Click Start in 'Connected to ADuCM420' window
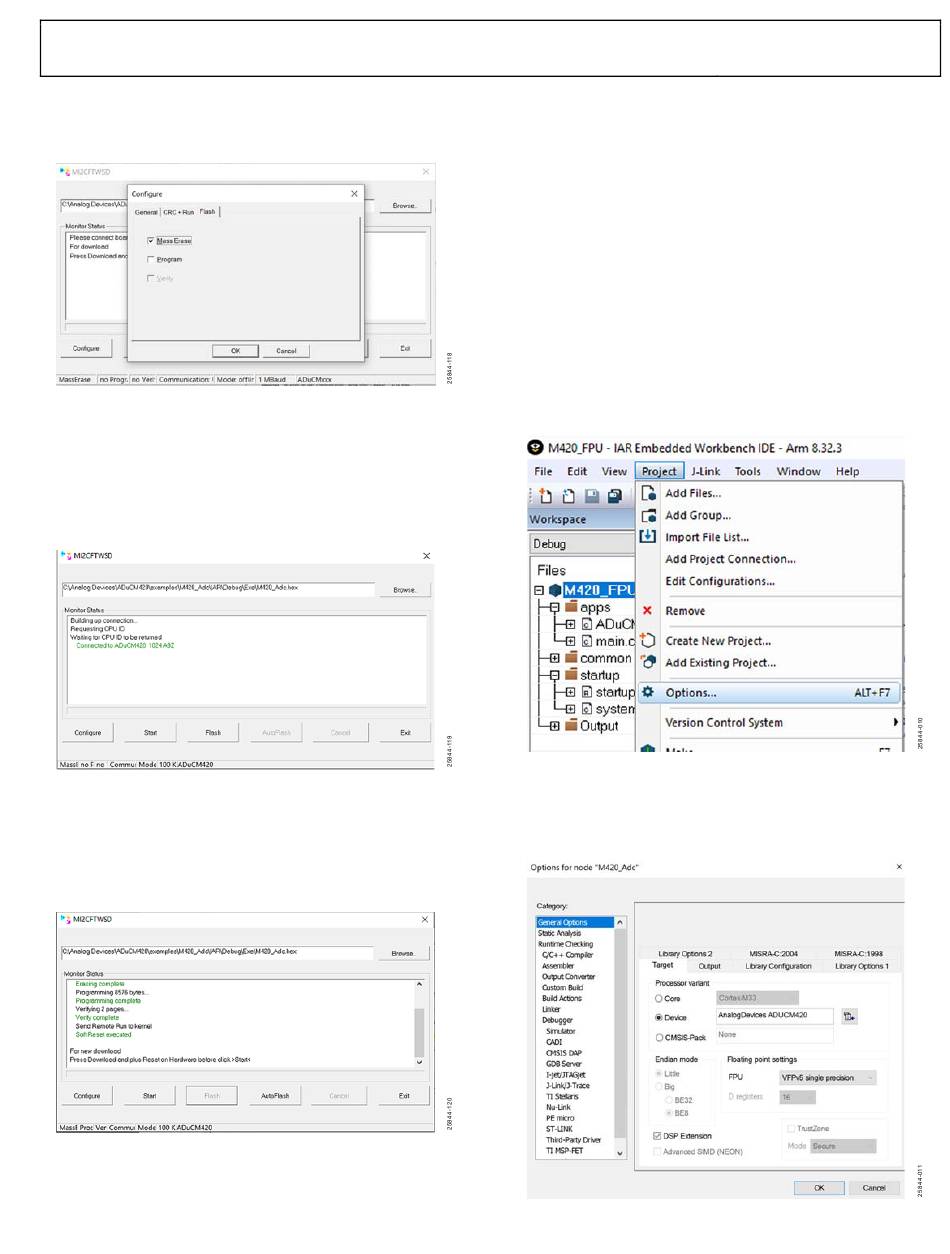Screen dimensions: 950x1254 click(x=150, y=733)
